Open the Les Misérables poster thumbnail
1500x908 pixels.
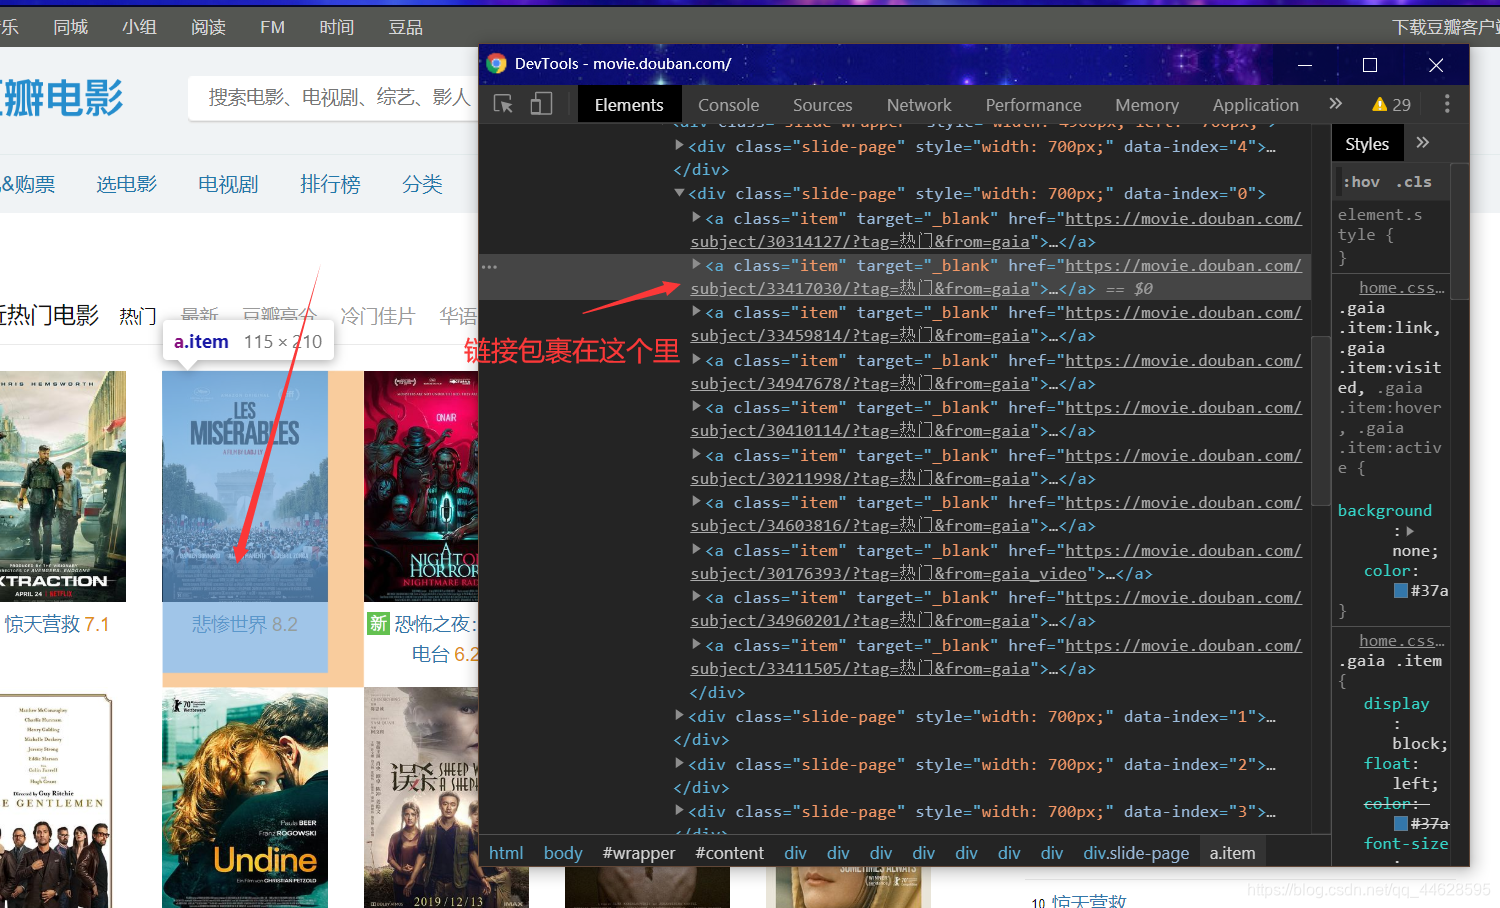point(245,486)
